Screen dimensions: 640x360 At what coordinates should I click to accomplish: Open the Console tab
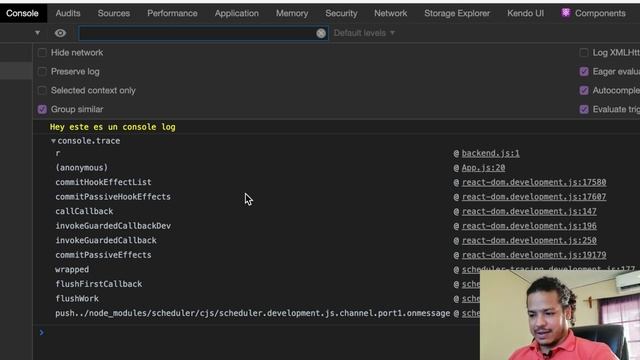[22, 13]
